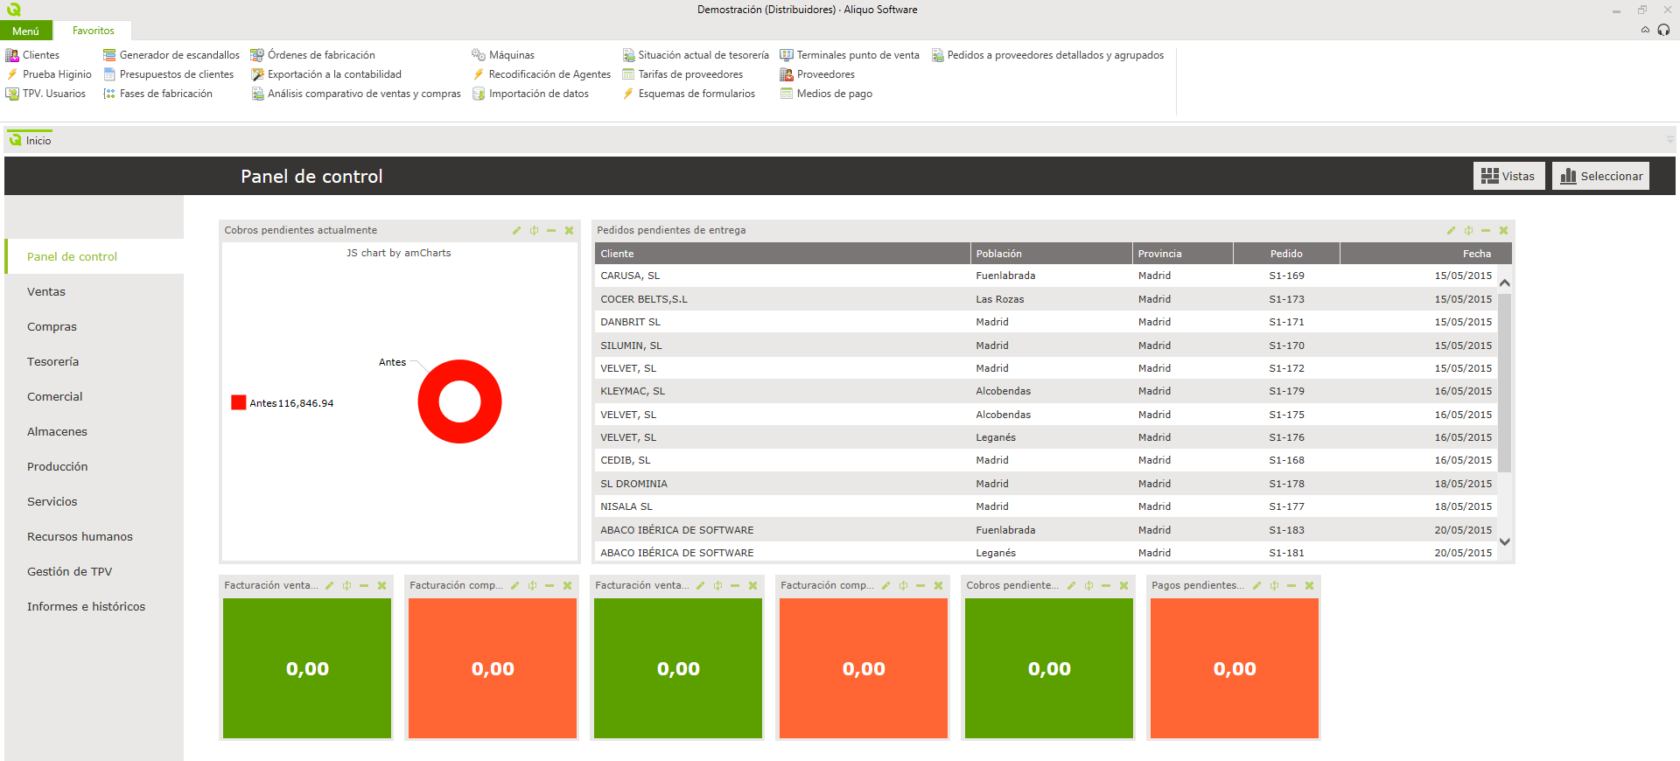Open Exportación a la contabilidad
This screenshot has width=1680, height=761.
point(326,74)
